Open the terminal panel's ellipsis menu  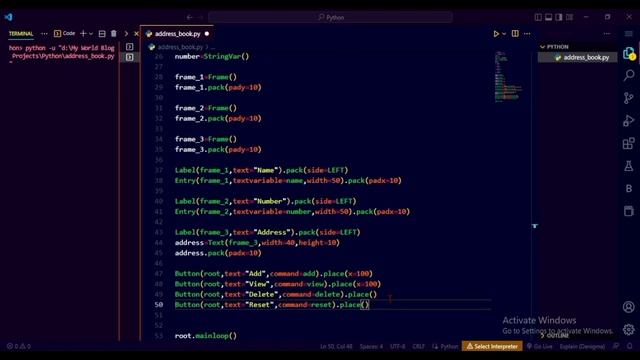tap(44, 33)
